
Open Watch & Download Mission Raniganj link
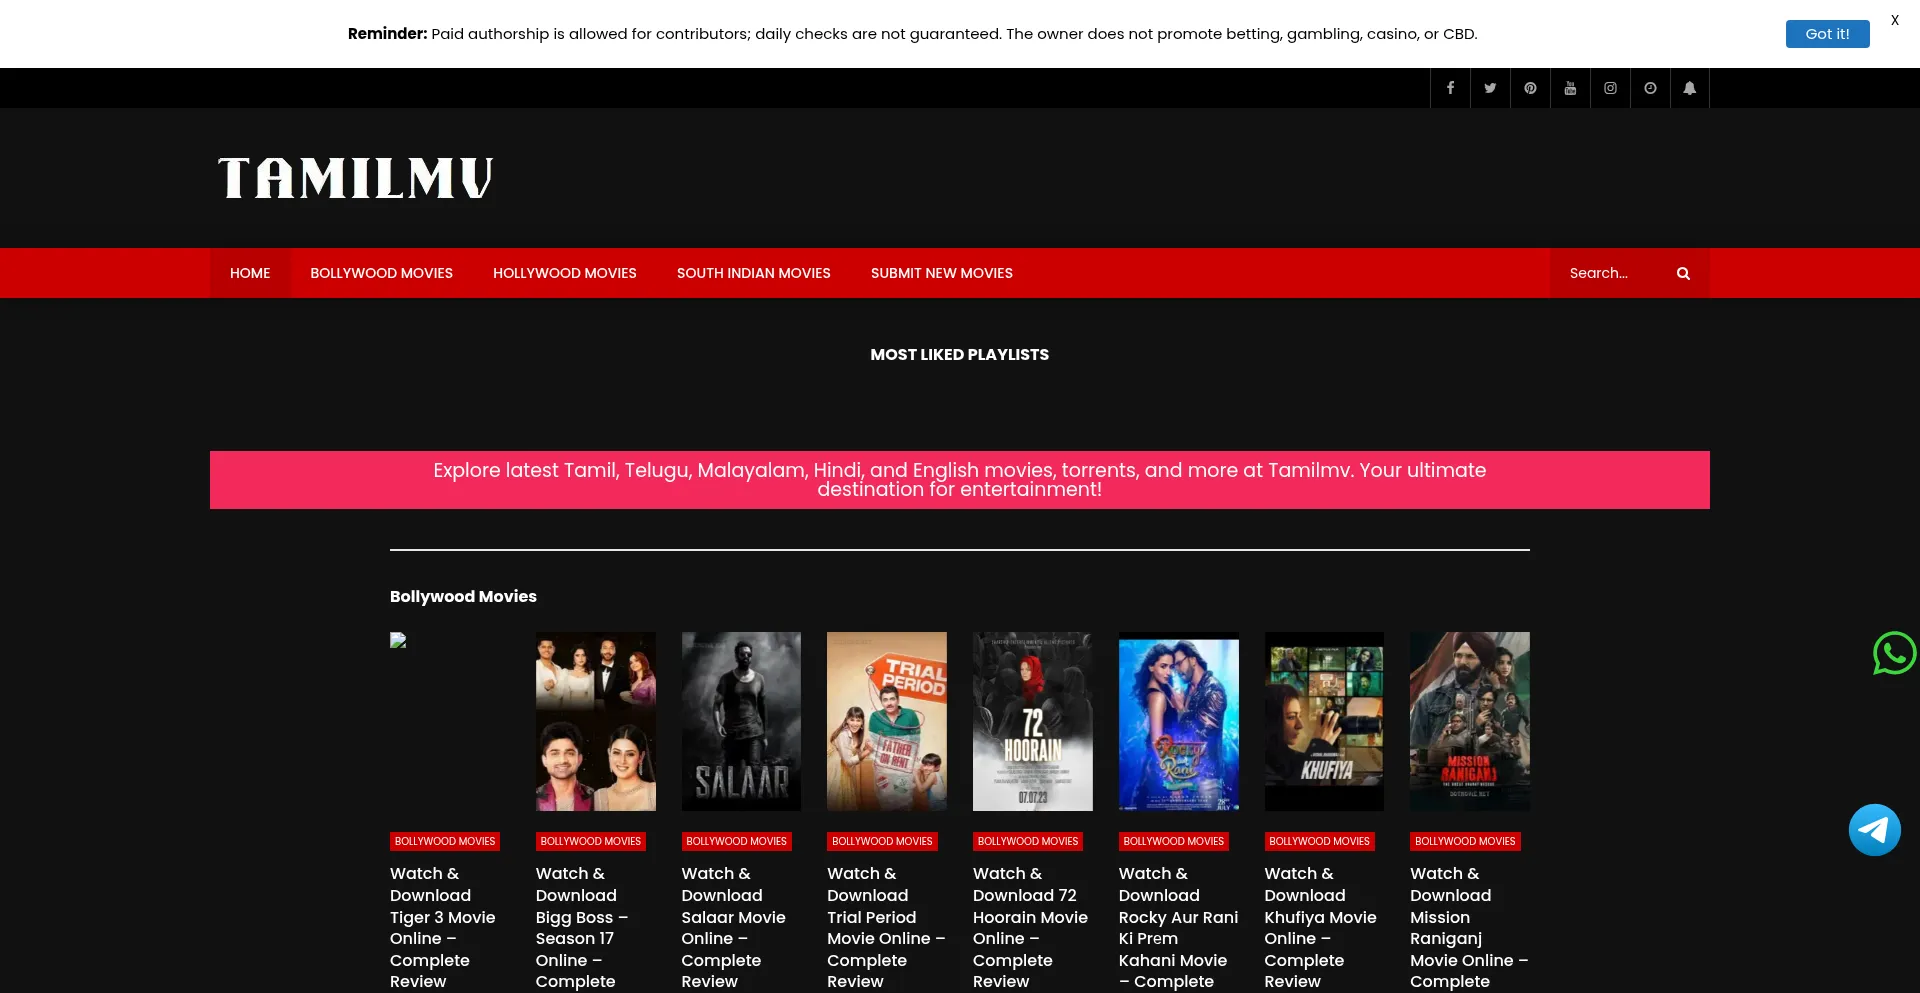1469,927
